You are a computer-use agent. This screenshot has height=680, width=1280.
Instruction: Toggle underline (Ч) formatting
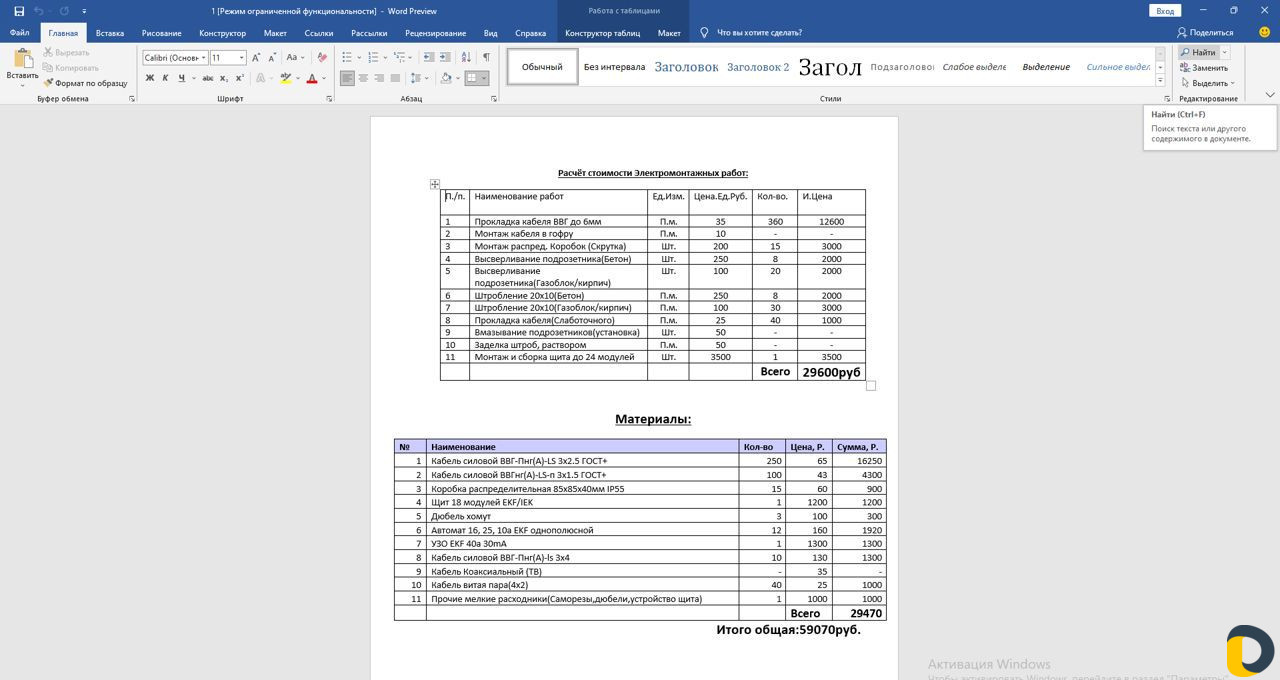click(181, 78)
